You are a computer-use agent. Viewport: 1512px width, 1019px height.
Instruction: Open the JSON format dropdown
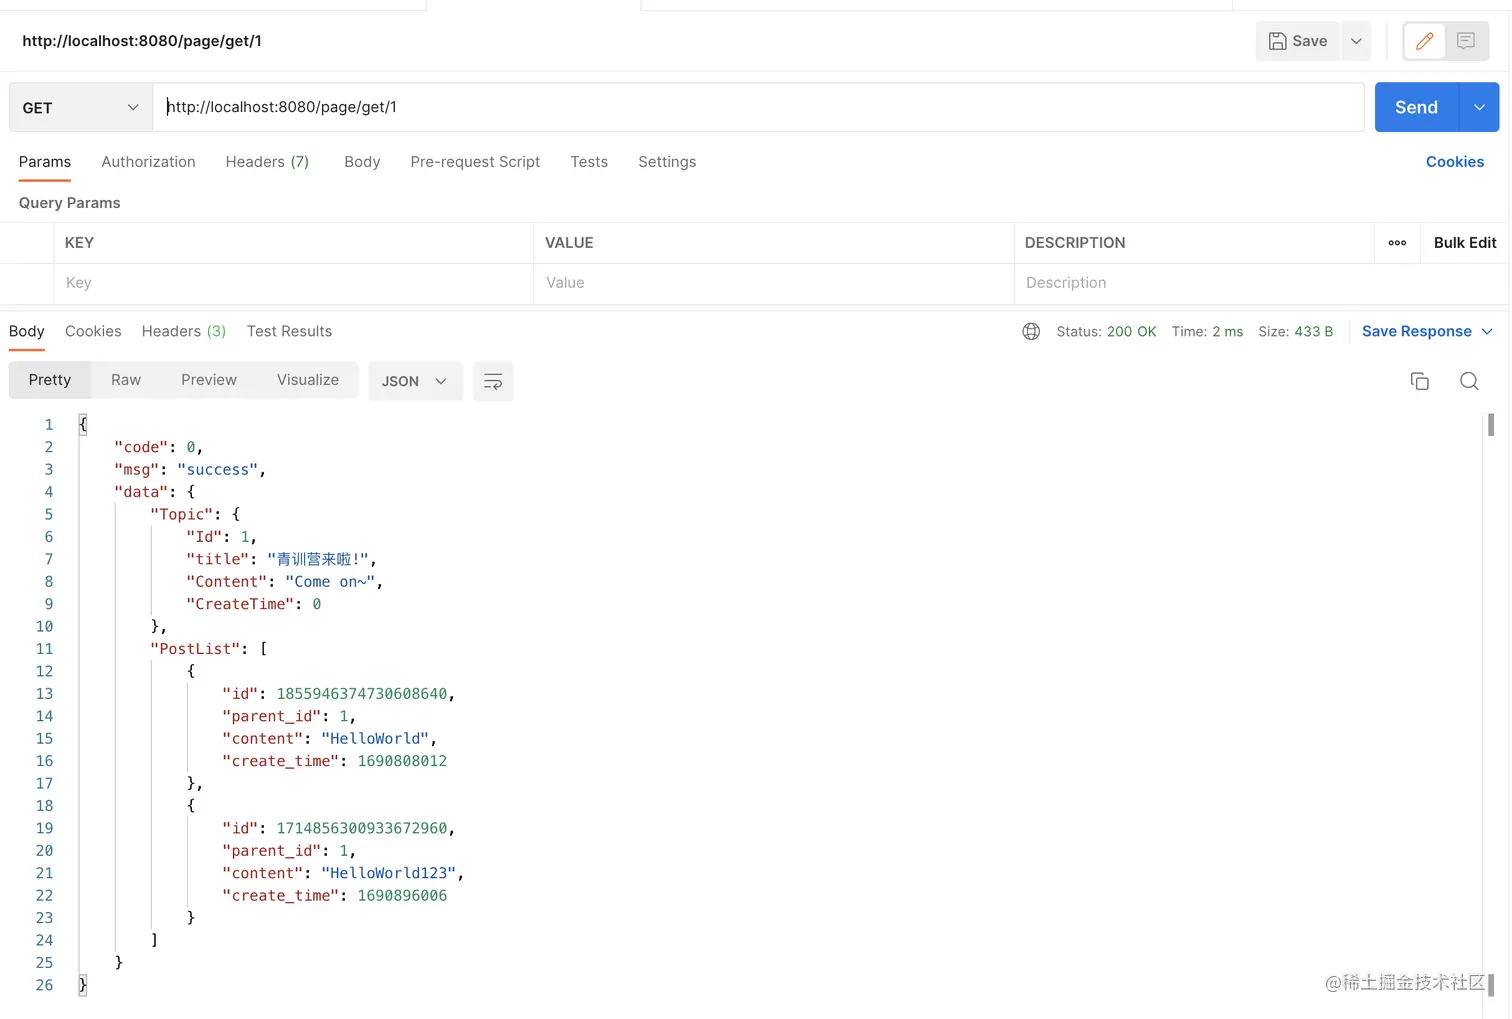415,381
